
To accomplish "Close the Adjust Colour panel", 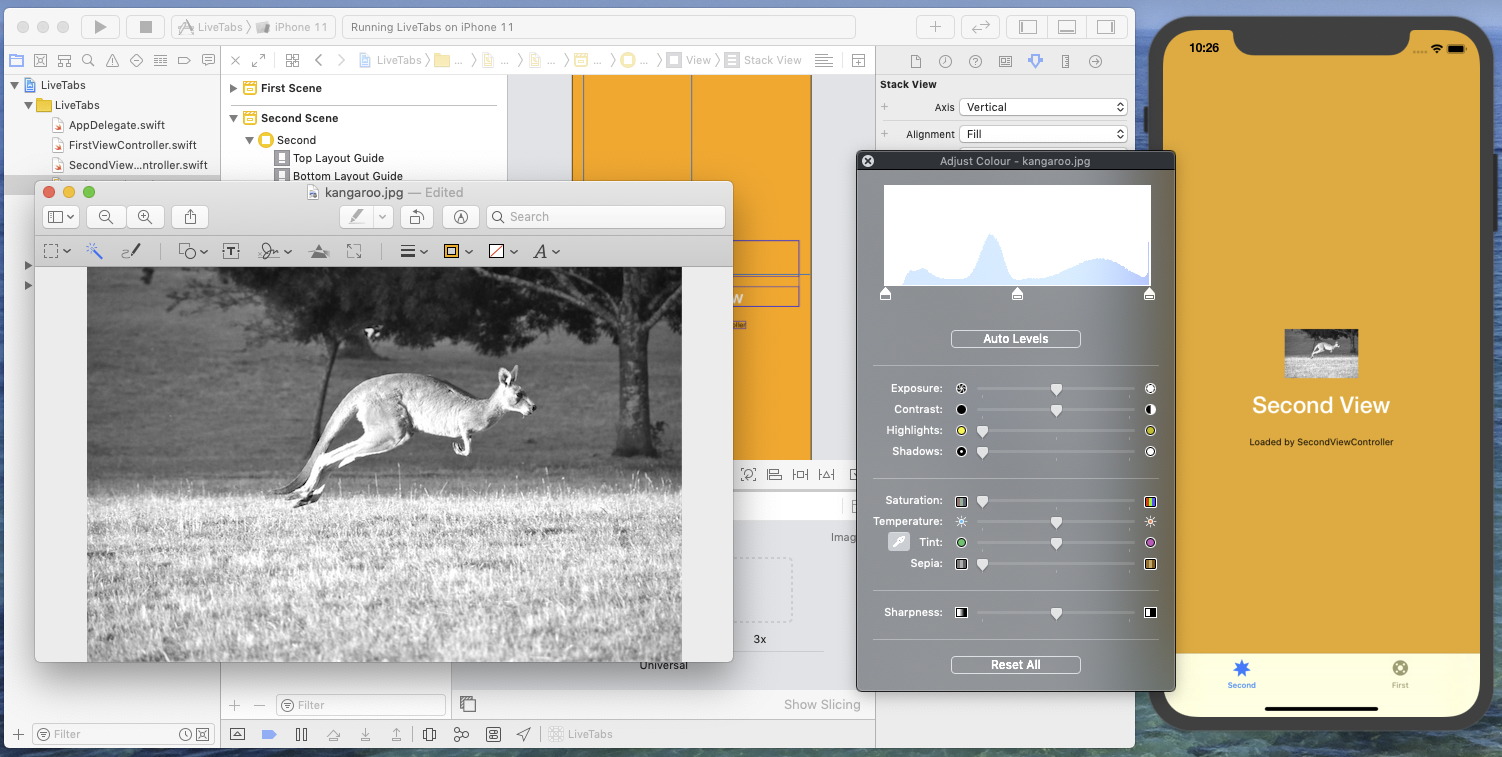I will (x=868, y=161).
